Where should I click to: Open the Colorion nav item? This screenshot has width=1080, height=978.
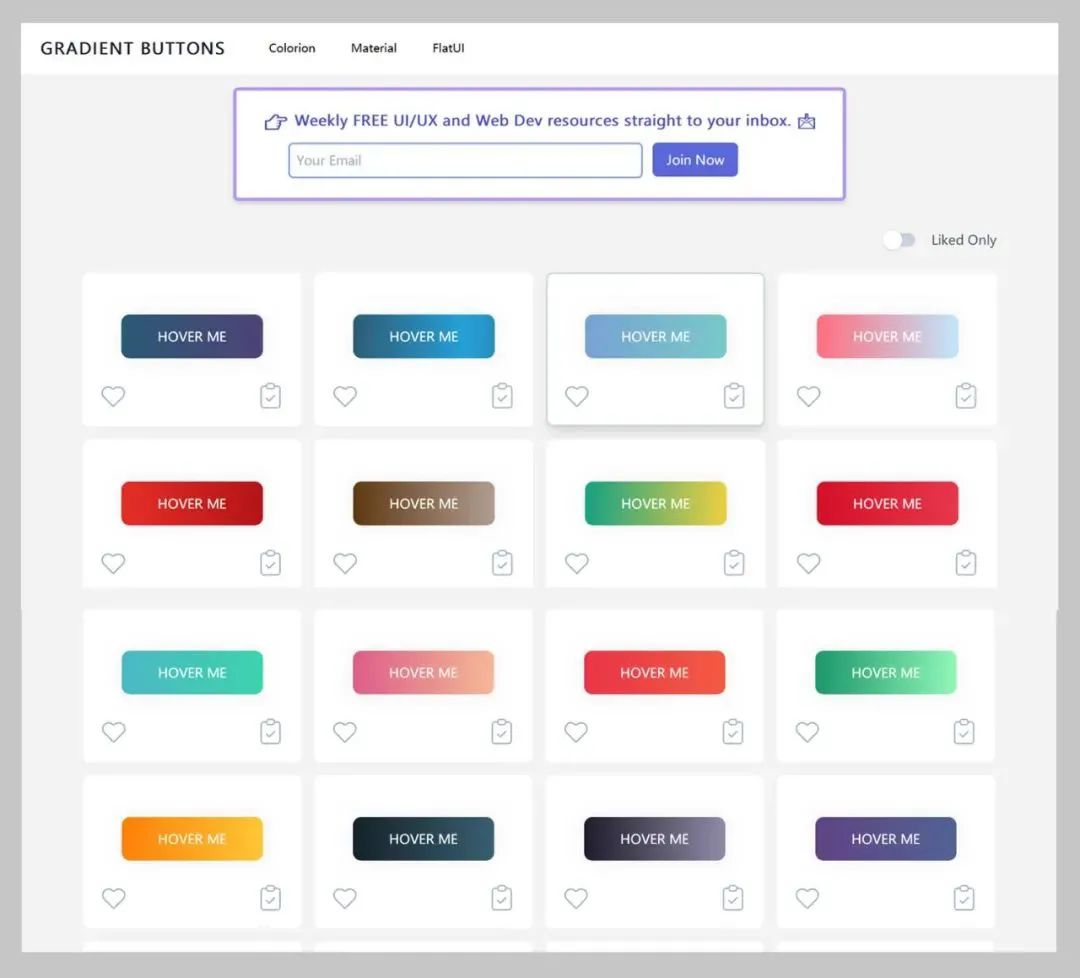click(x=292, y=48)
